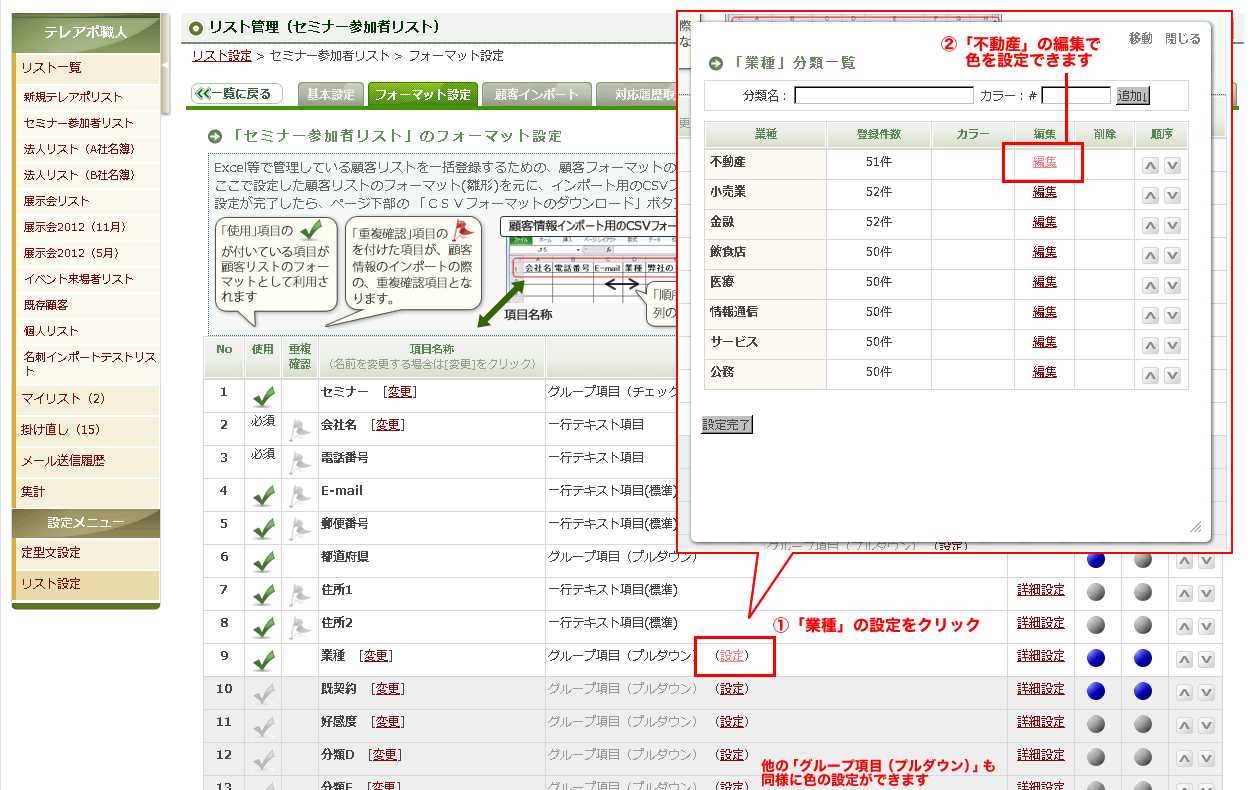
Task: Click the up arrow in 医療 row
Action: (x=1151, y=285)
